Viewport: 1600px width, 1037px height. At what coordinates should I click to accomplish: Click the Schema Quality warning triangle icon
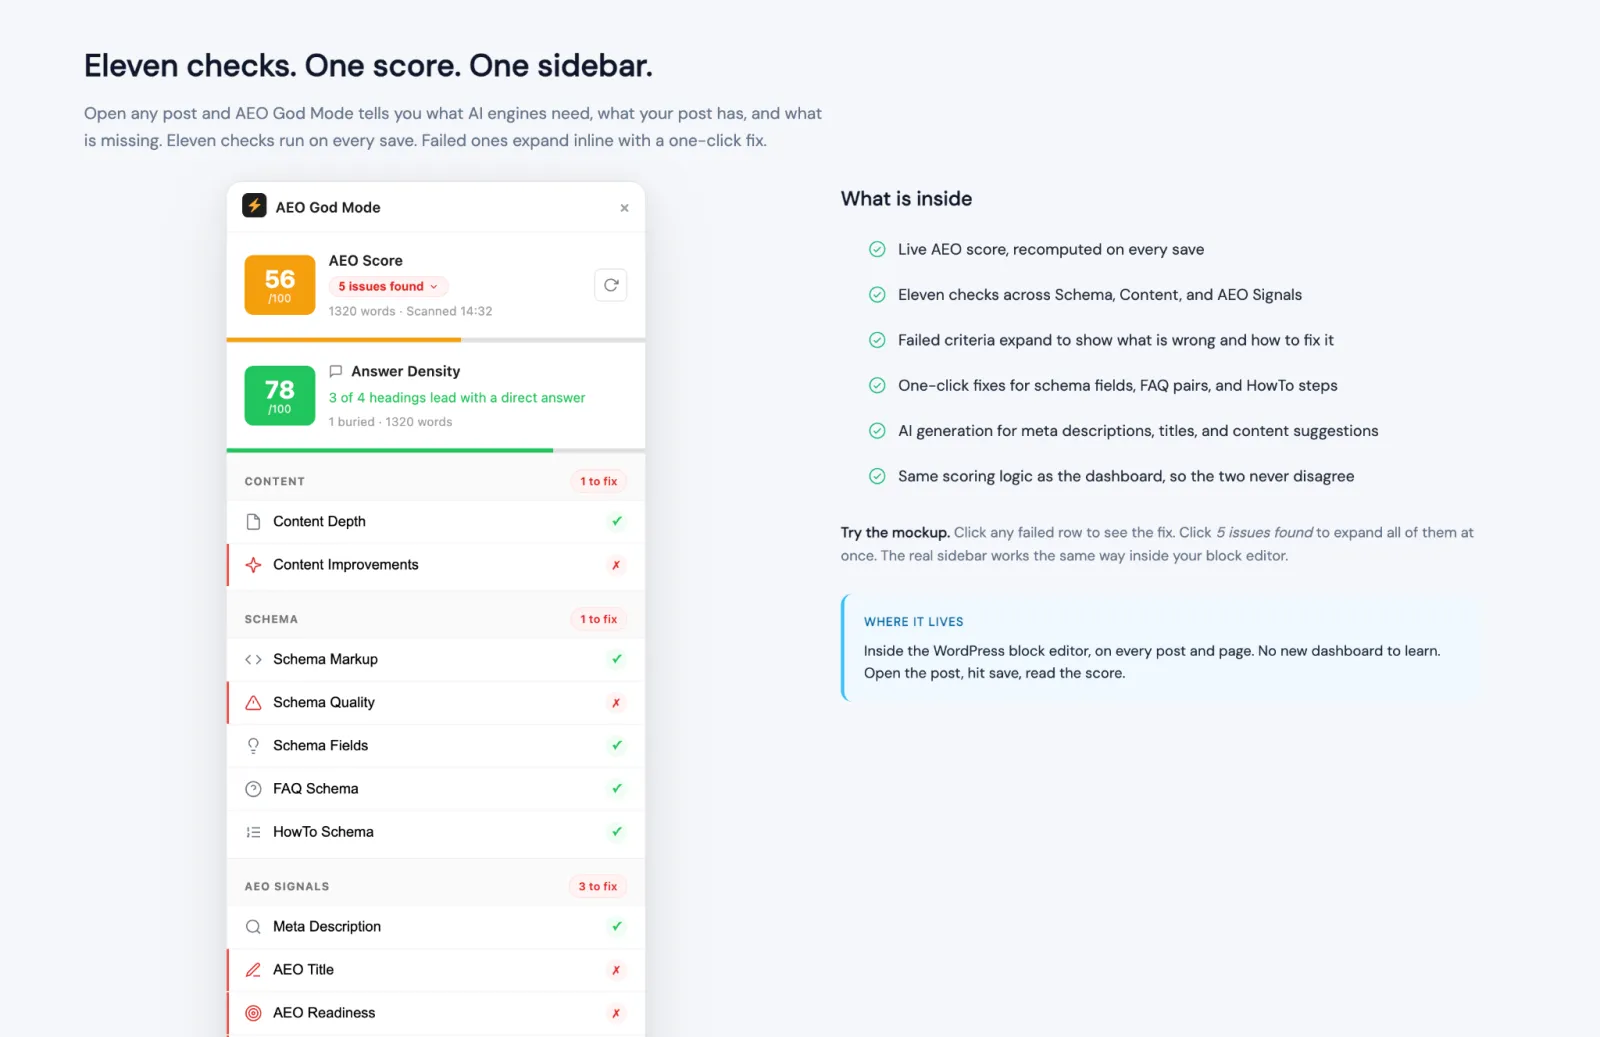(253, 702)
